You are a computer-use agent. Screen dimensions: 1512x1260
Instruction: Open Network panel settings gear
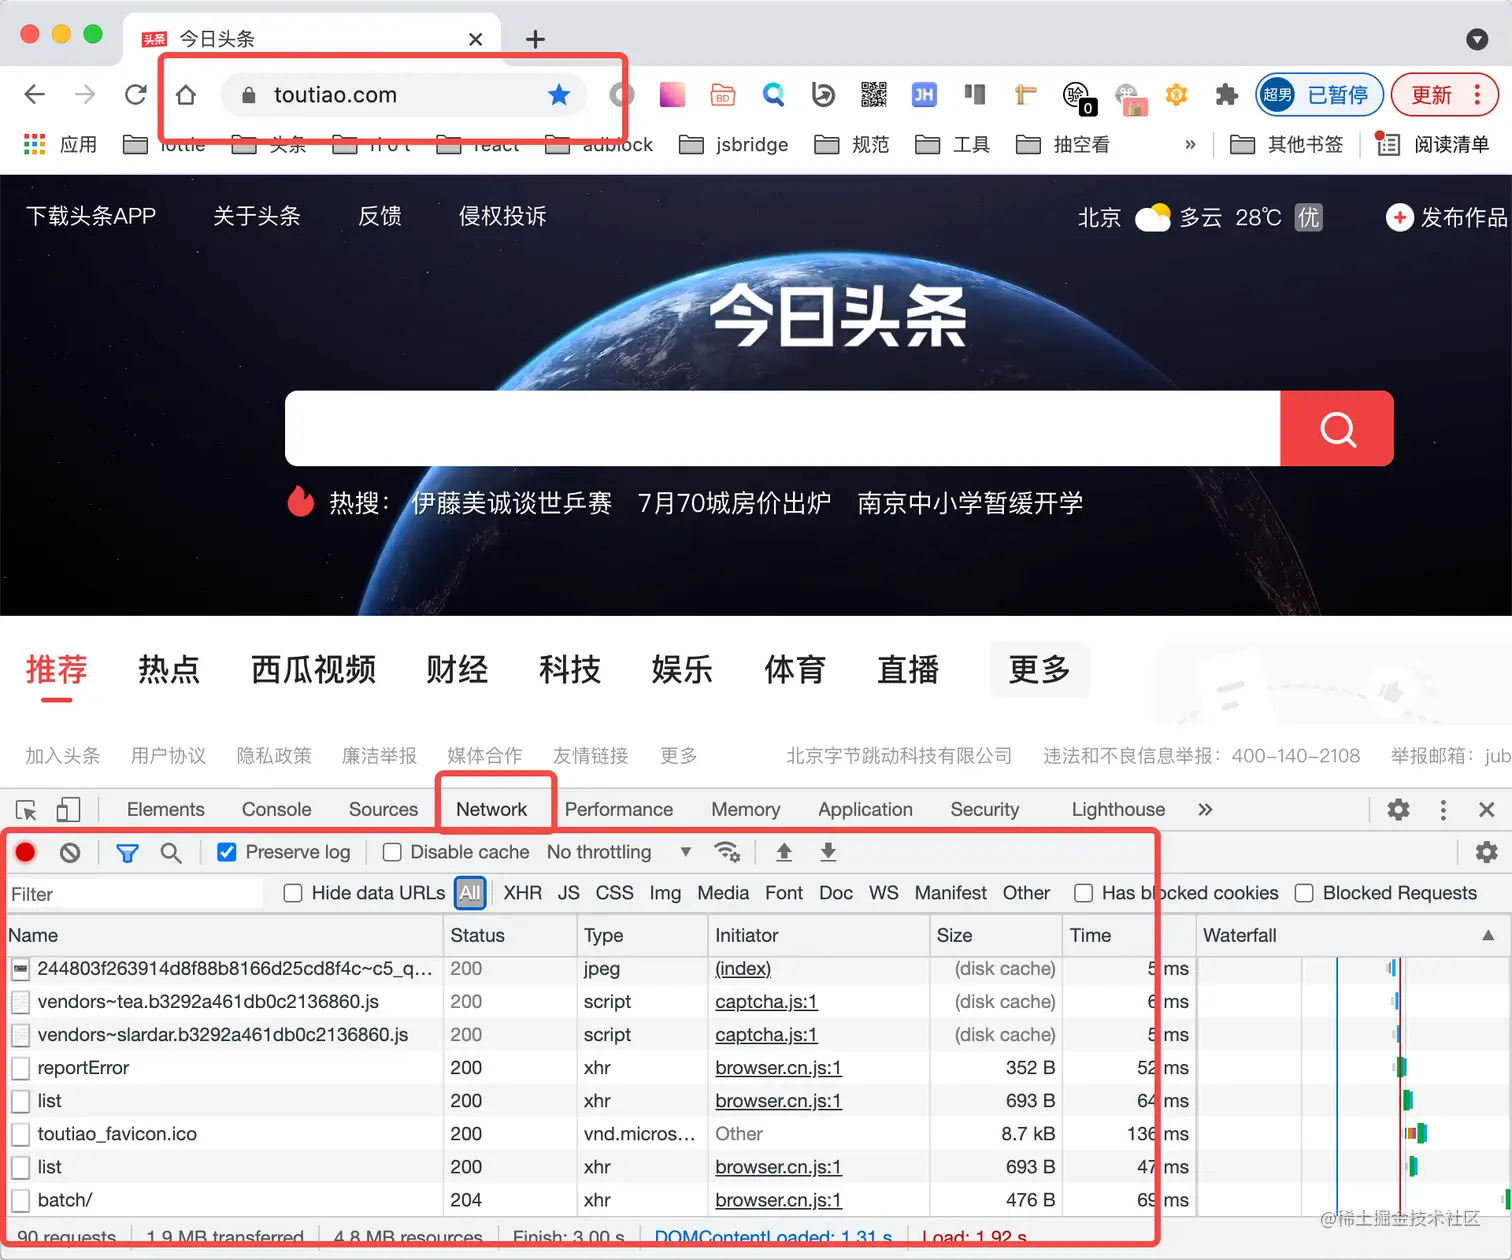tap(1487, 852)
